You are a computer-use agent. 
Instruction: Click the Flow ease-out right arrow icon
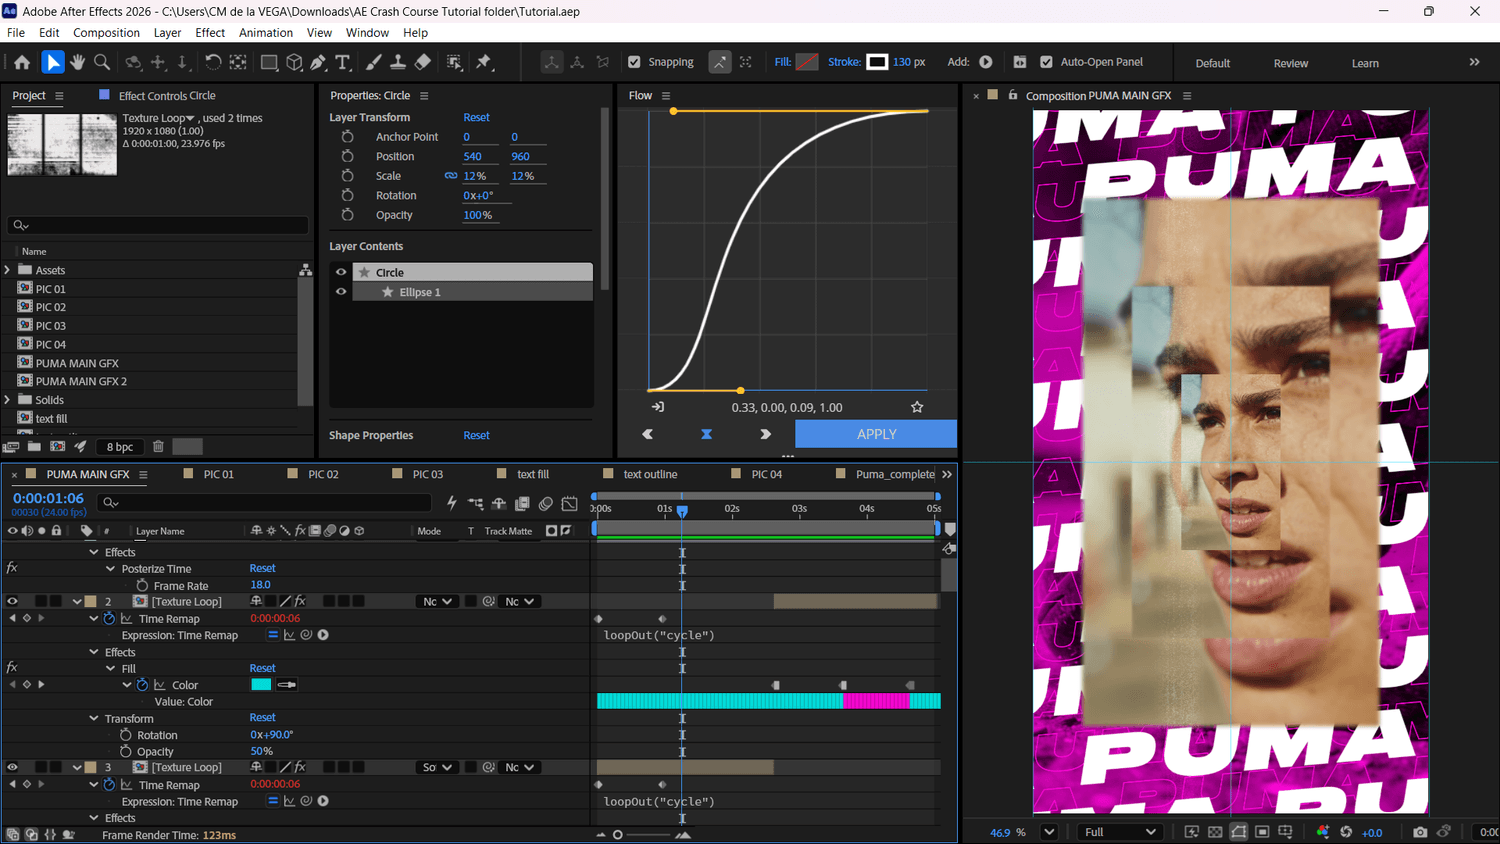(x=765, y=434)
